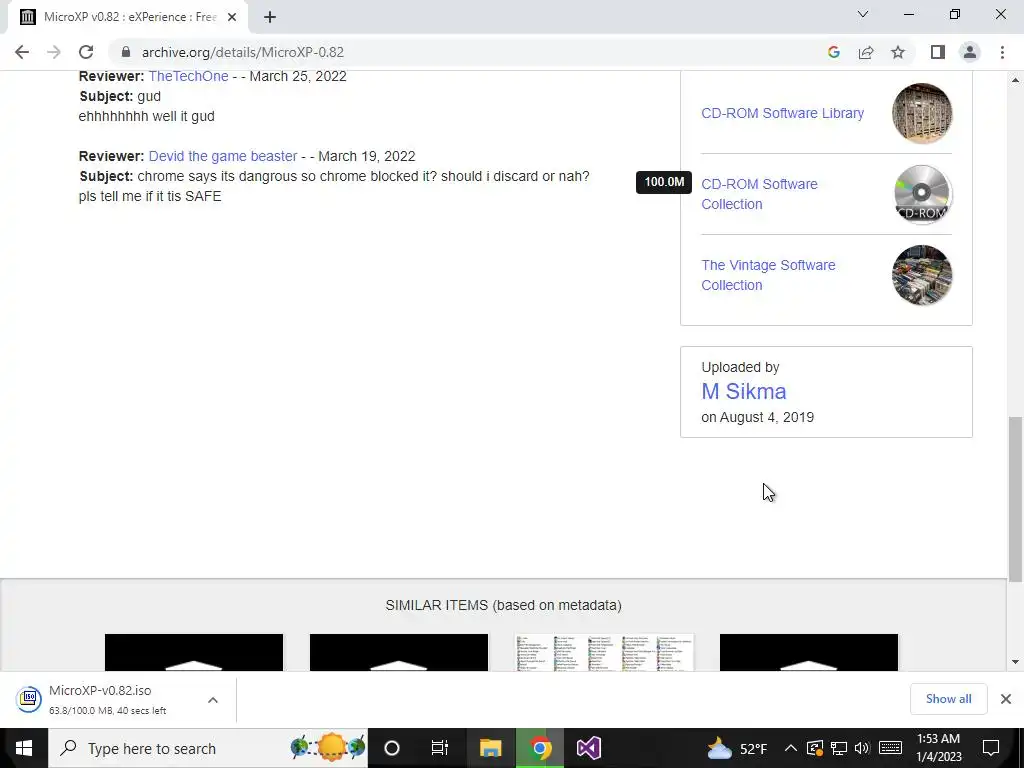Screen dimensions: 1024x768
Task: Open Task View on the taskbar
Action: click(440, 748)
